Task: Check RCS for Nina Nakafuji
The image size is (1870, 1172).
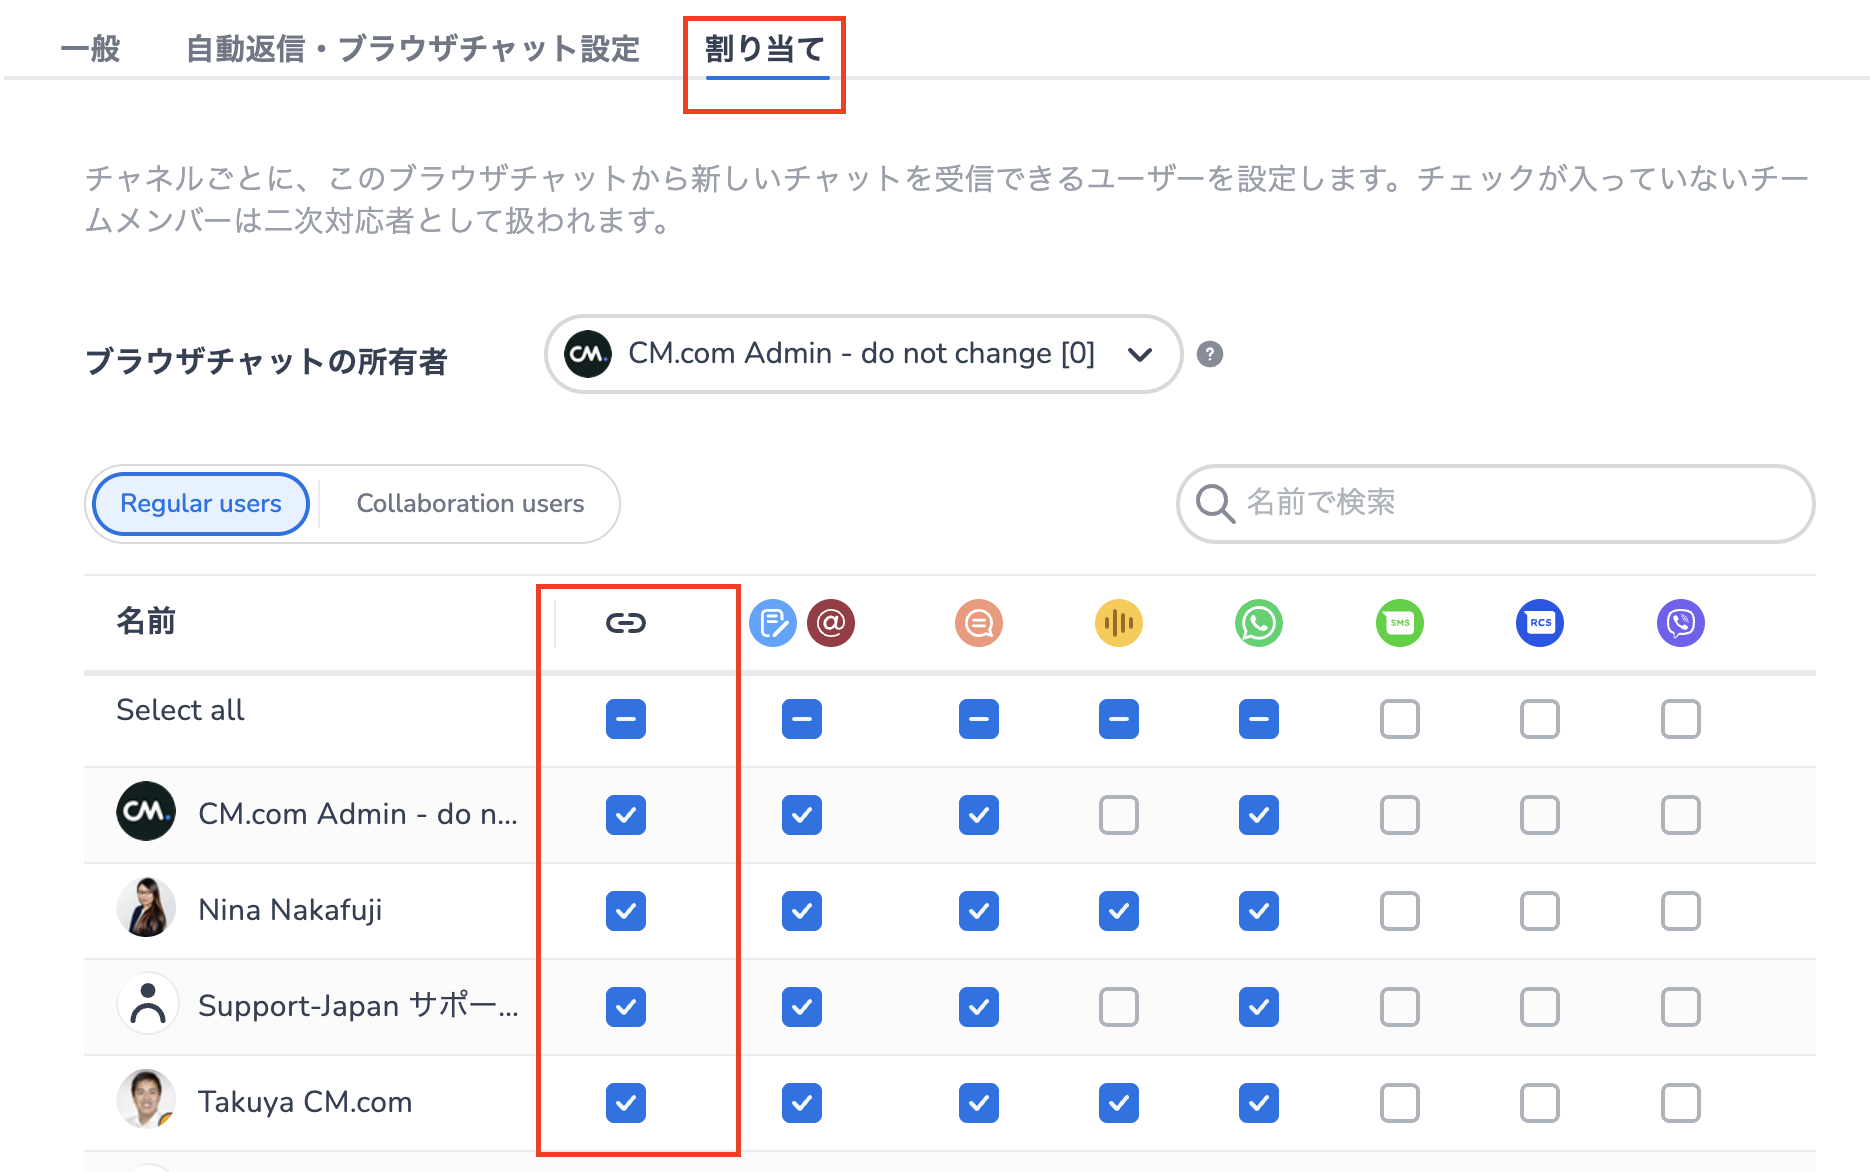Action: pyautogui.click(x=1540, y=911)
